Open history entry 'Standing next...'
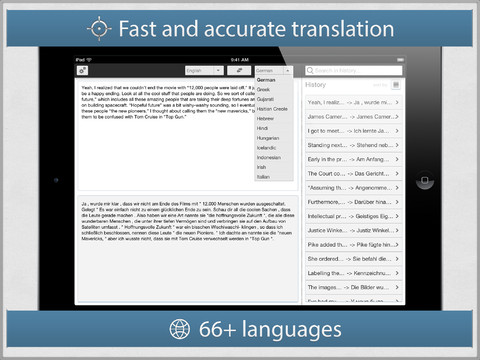The width and height of the screenshot is (480, 360). (x=354, y=145)
